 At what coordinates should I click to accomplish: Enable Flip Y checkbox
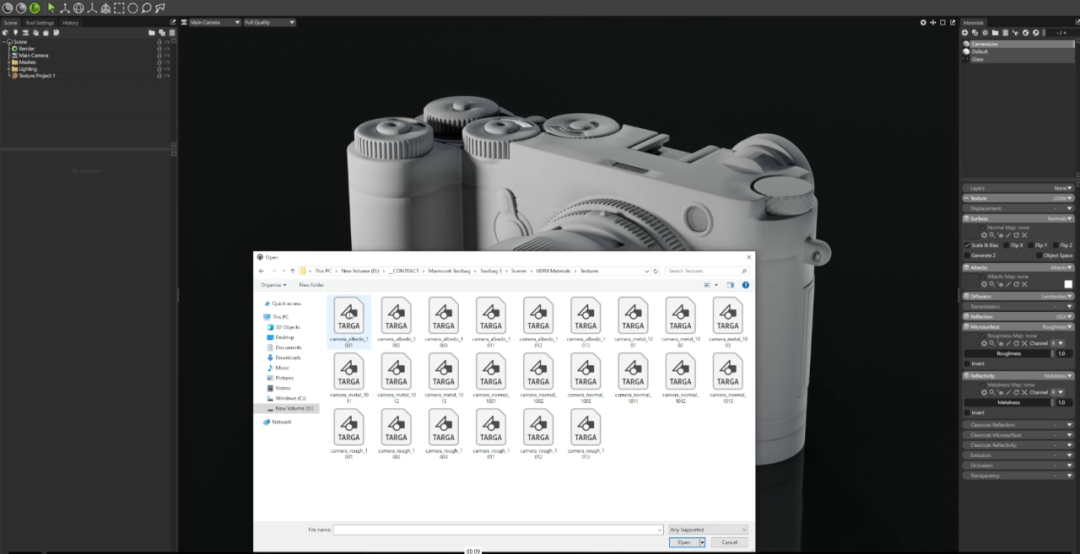1030,245
